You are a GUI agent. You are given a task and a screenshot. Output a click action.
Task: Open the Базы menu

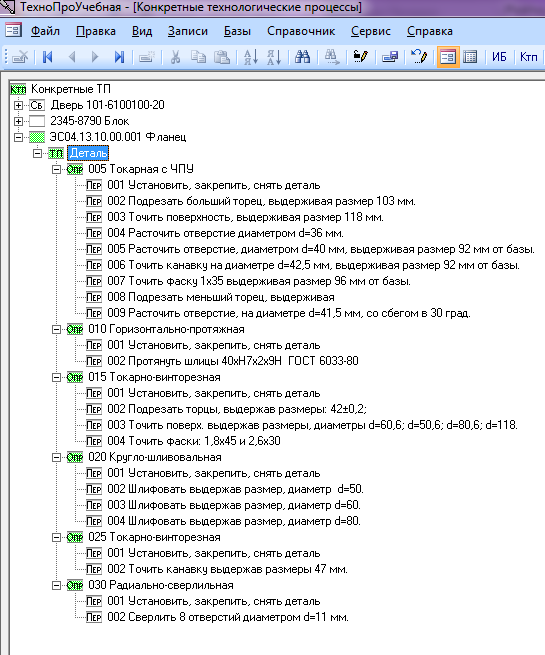(237, 31)
